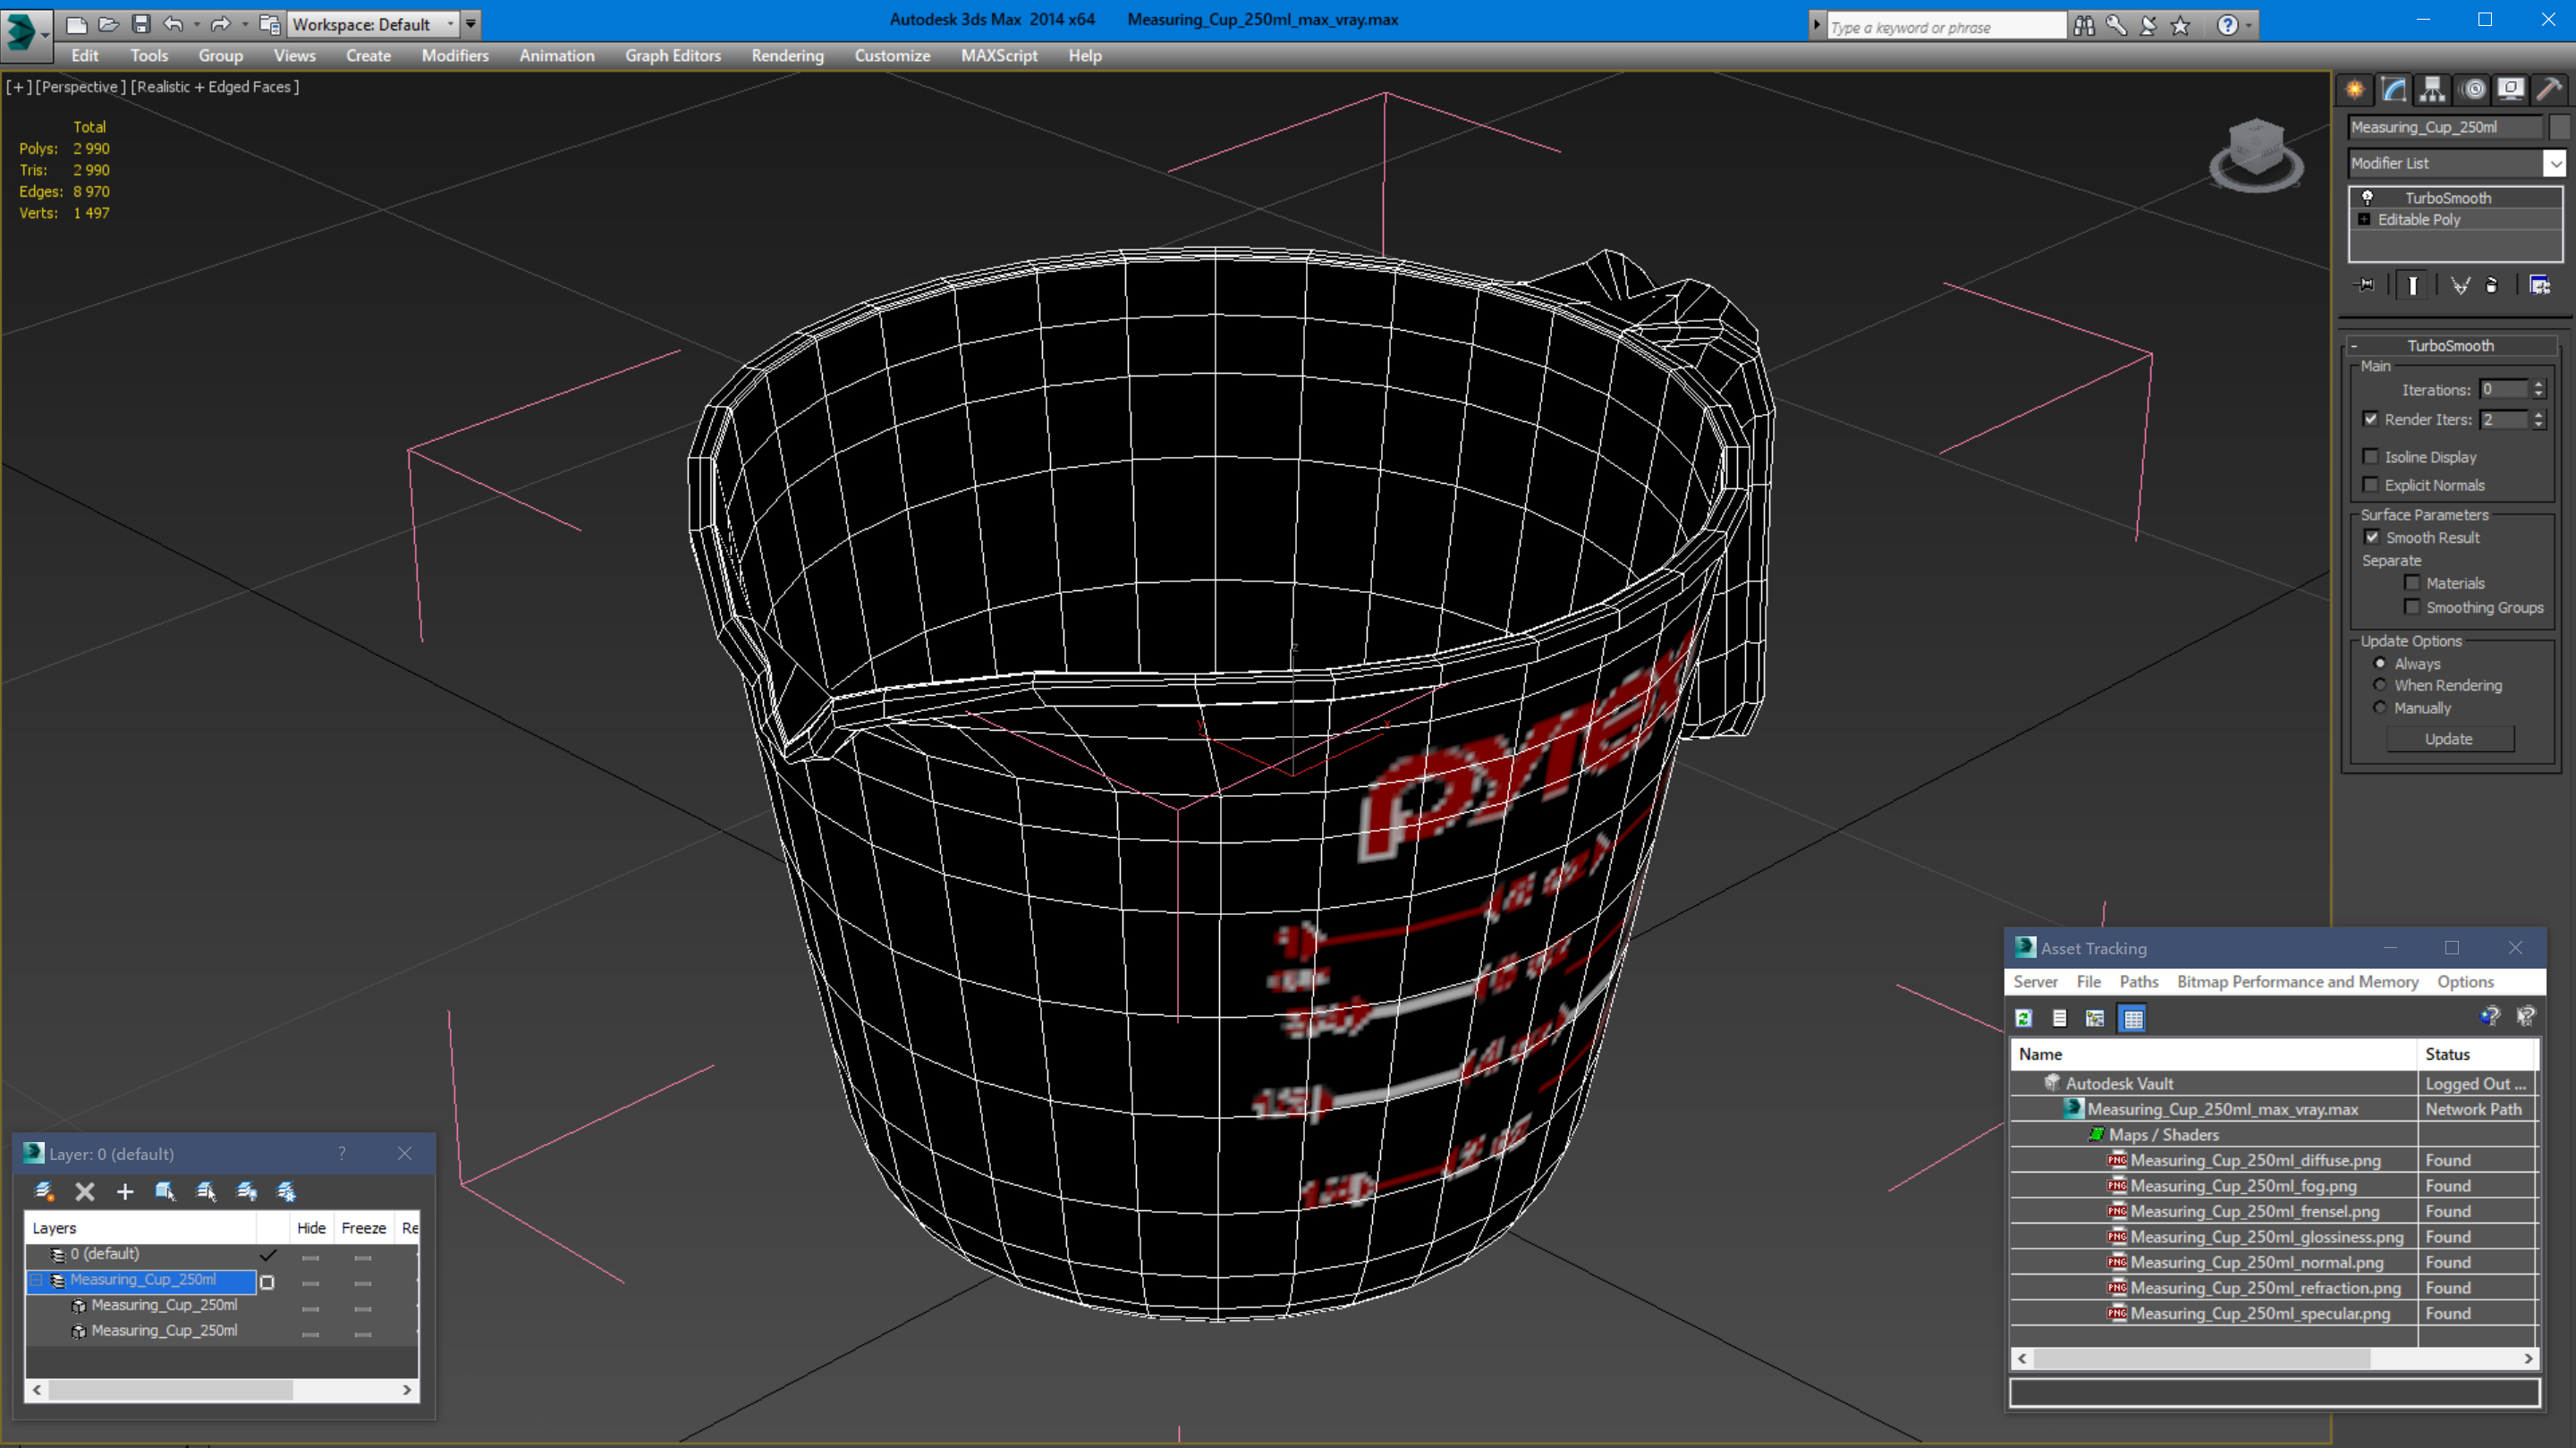The width and height of the screenshot is (2576, 1448).
Task: Enable Explicit Normals checkbox
Action: pyautogui.click(x=2371, y=485)
